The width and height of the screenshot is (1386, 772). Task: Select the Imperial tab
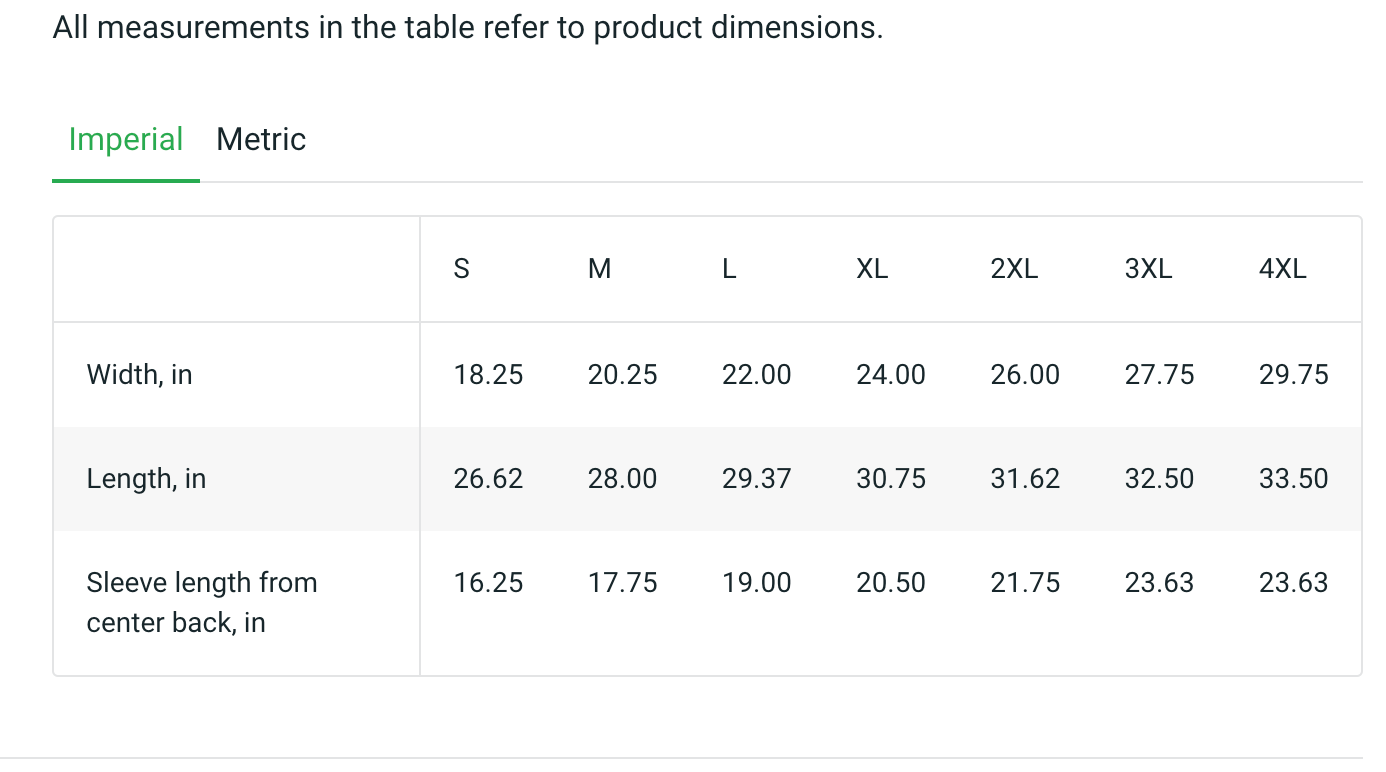126,139
